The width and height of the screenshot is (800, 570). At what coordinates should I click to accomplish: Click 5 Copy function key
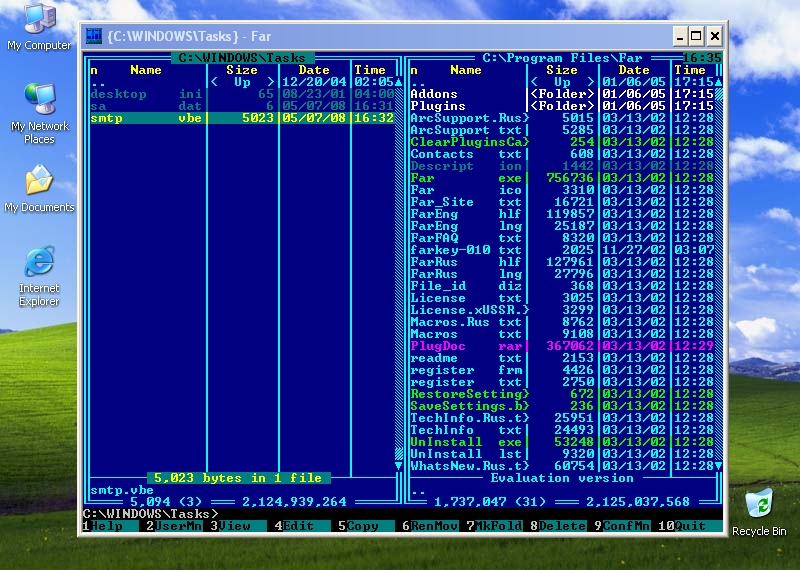coord(366,526)
